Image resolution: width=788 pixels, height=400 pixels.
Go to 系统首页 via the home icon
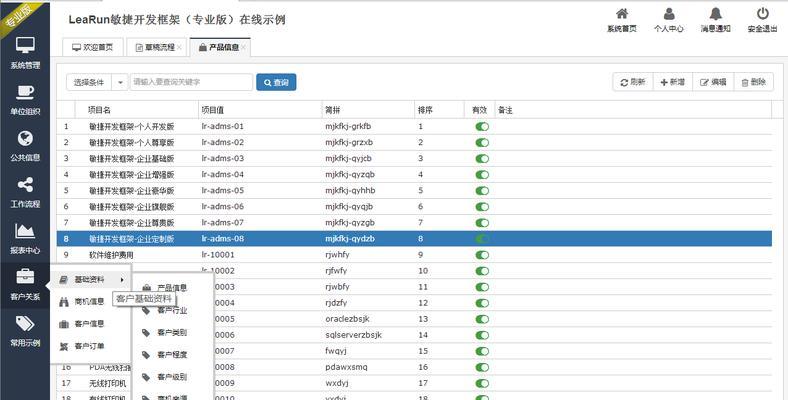(x=622, y=20)
